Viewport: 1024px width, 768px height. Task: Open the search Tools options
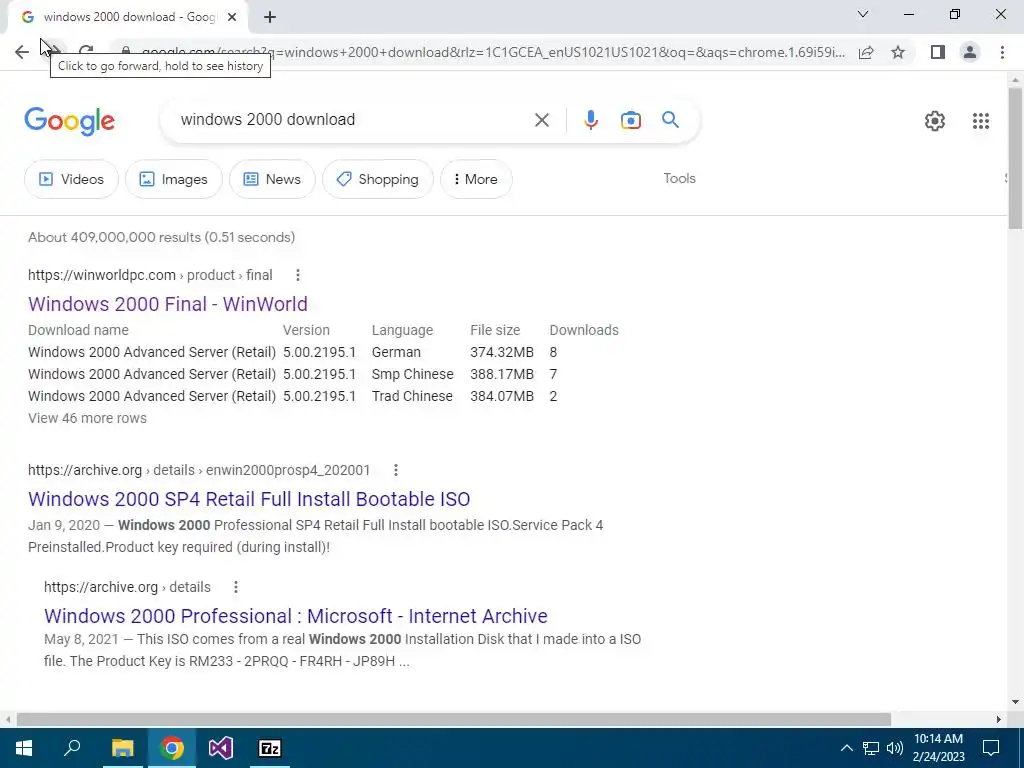pos(679,178)
